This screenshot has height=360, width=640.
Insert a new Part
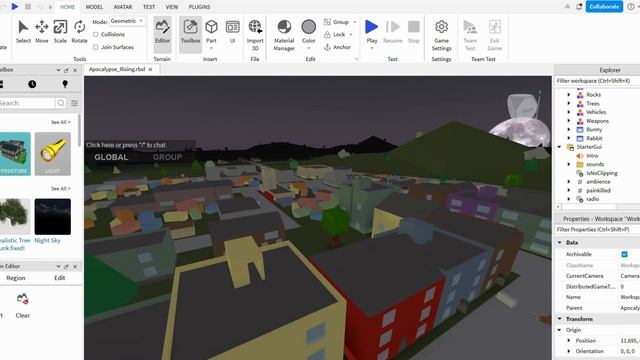pyautogui.click(x=211, y=31)
